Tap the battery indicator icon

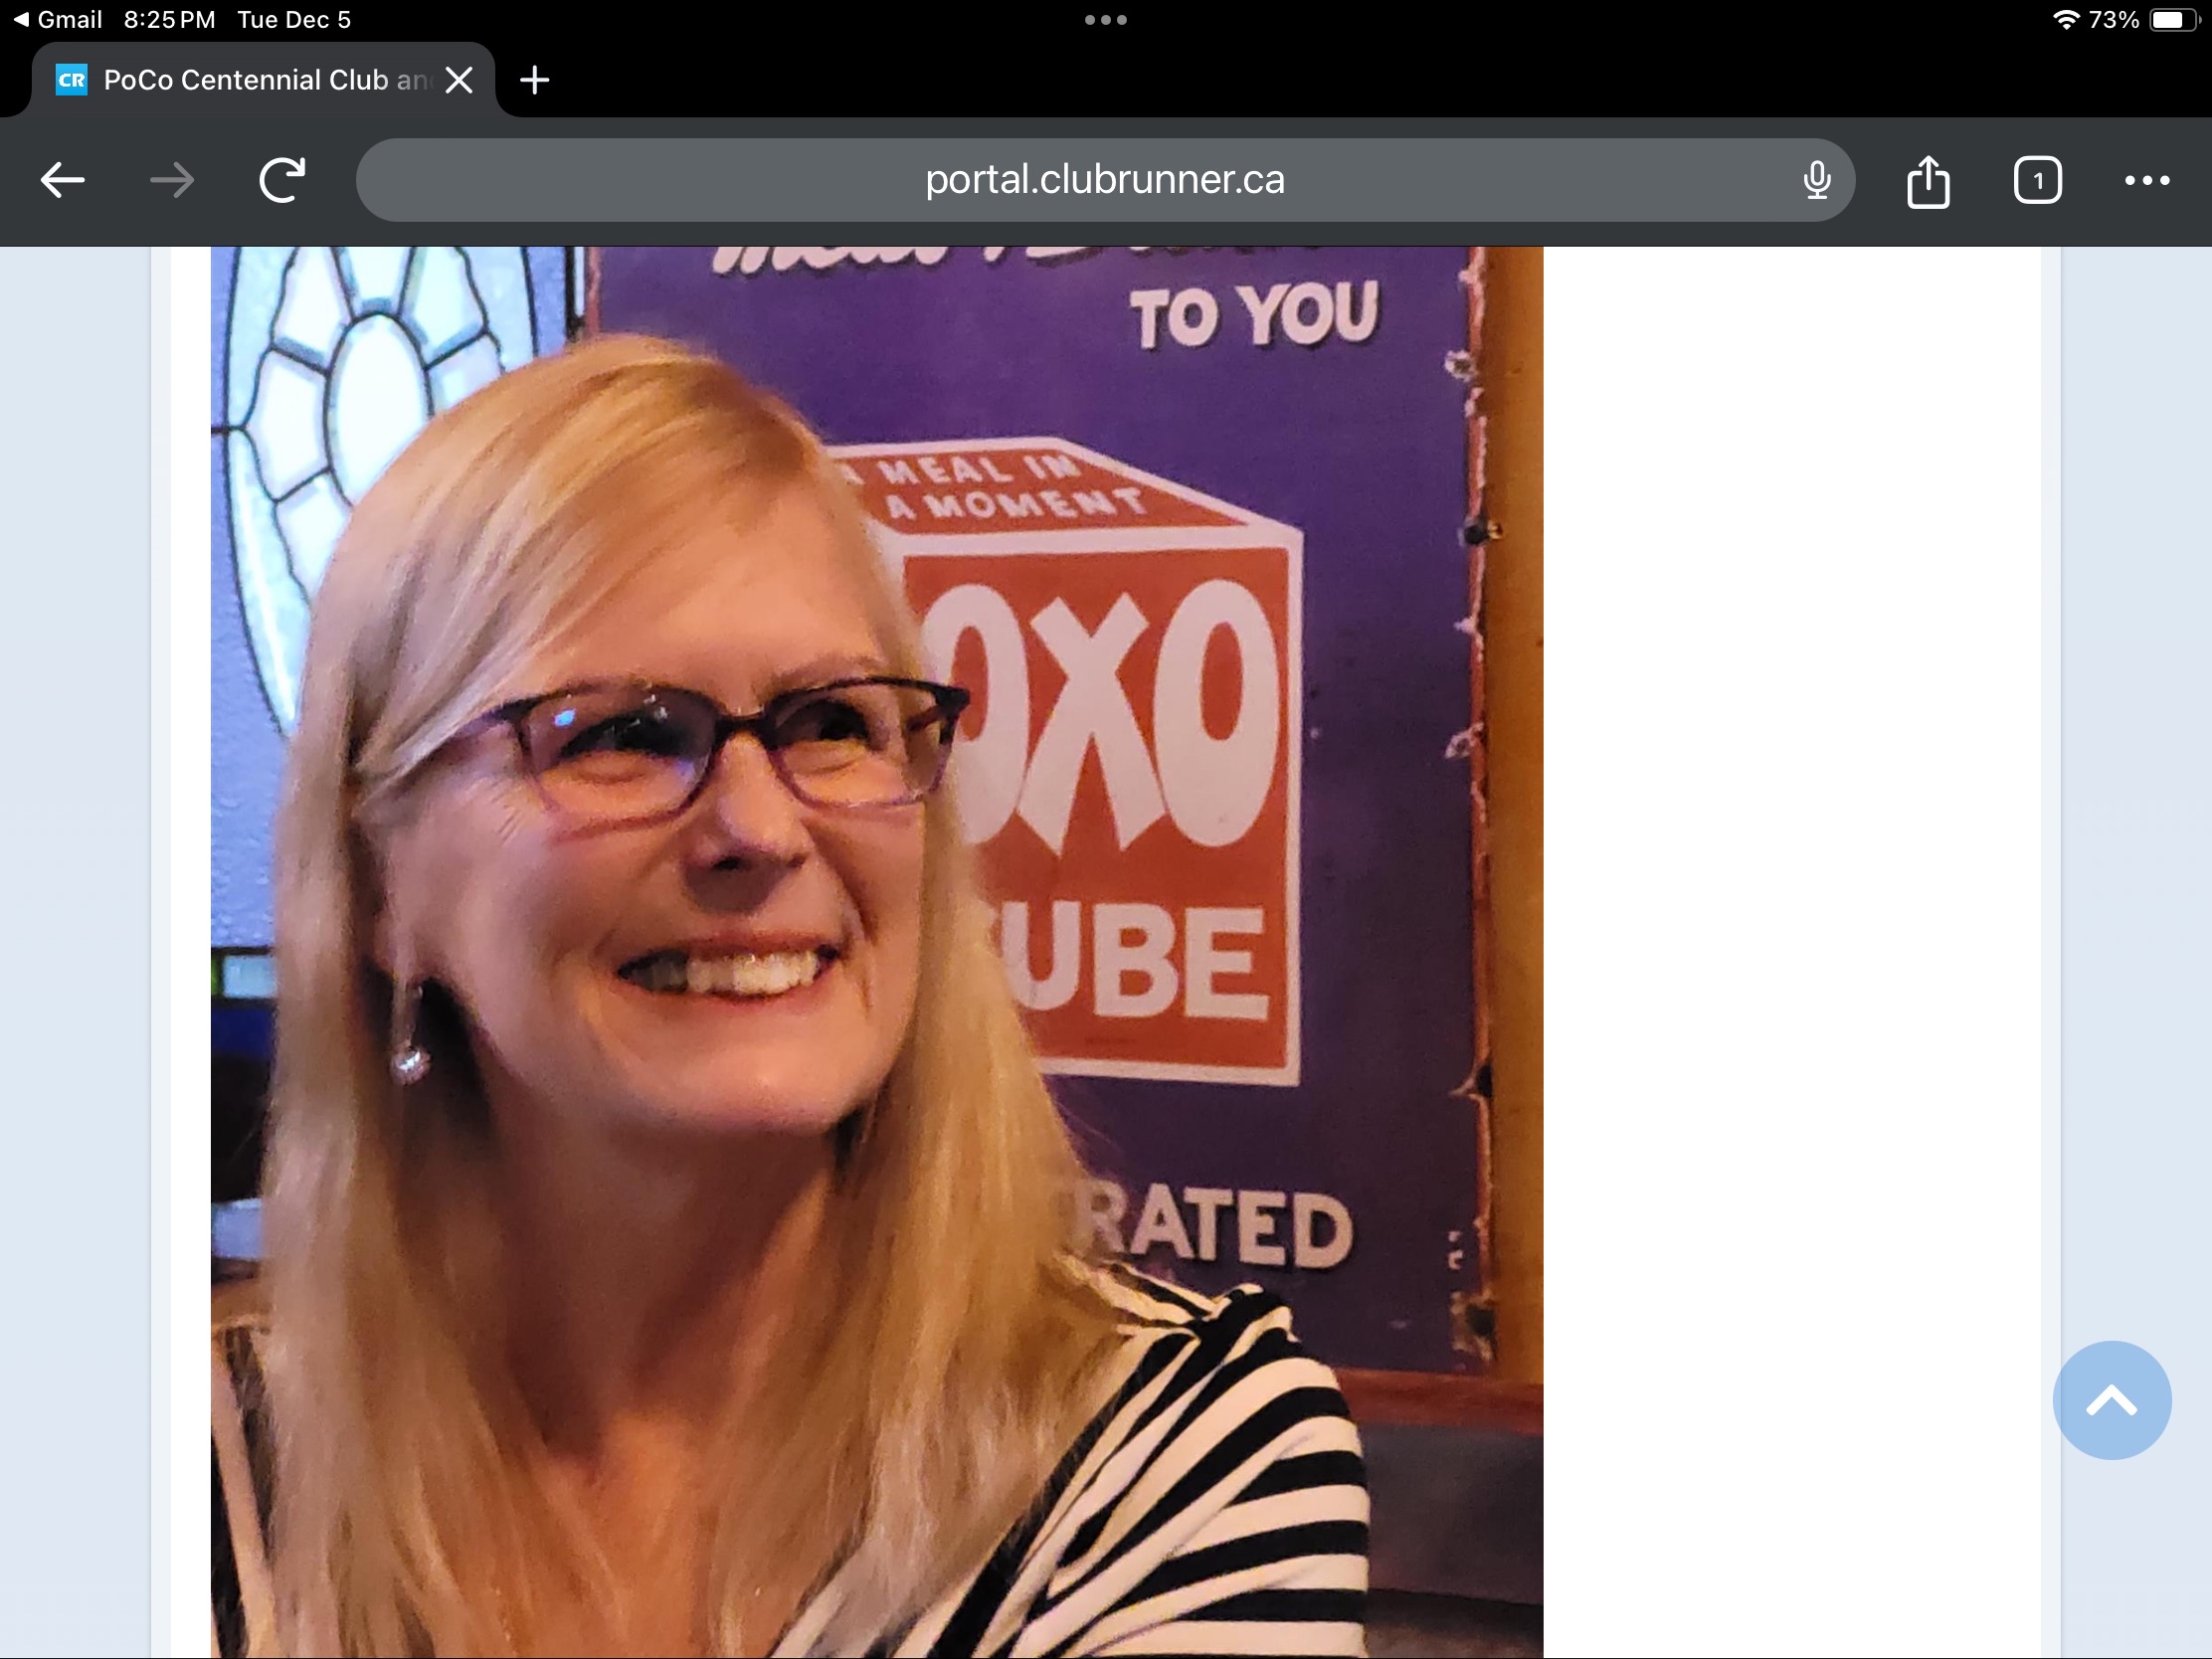point(2174,20)
